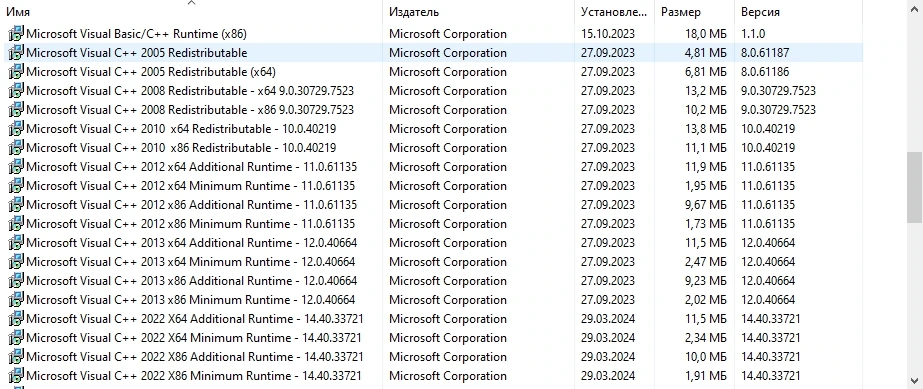
Task: Click the icon of 2022 X64 Minimum Runtime
Action: pos(16,338)
